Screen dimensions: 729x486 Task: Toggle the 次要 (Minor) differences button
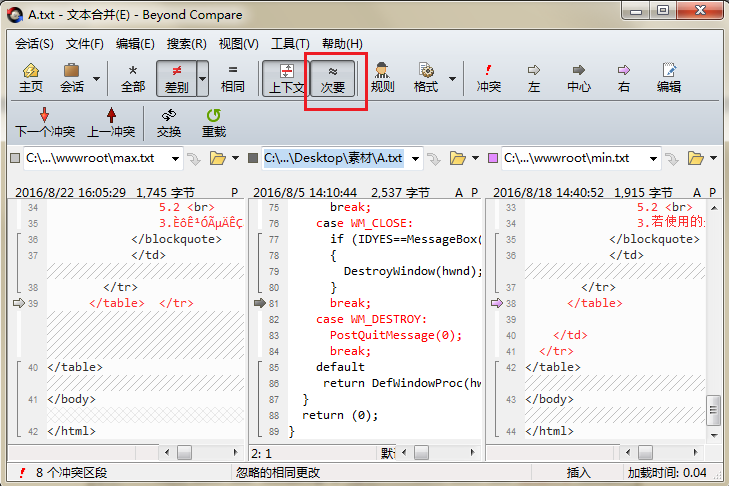pyautogui.click(x=333, y=78)
